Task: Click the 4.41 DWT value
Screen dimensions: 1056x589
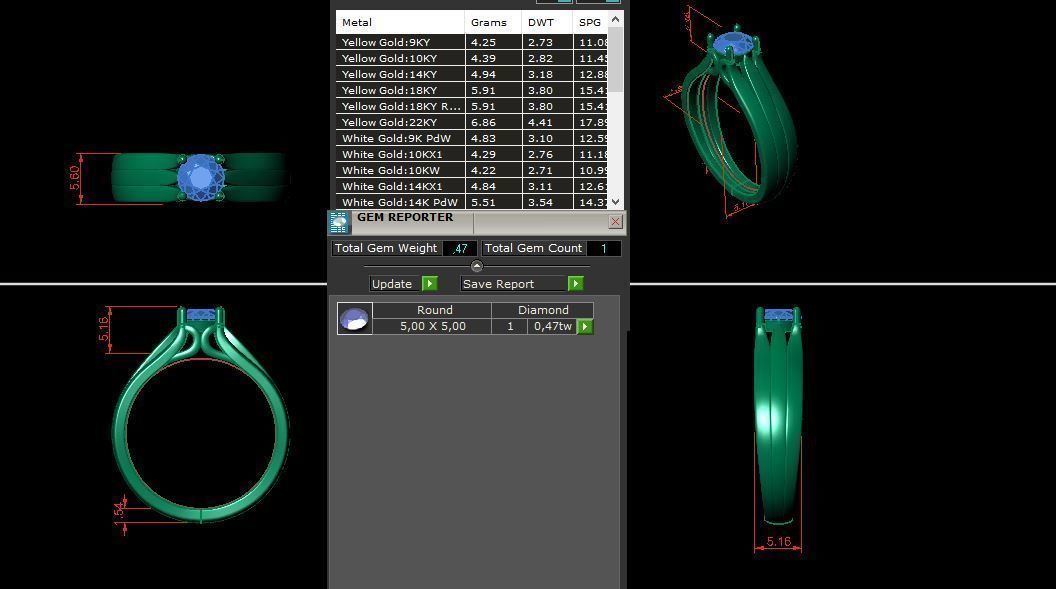Action: 540,123
